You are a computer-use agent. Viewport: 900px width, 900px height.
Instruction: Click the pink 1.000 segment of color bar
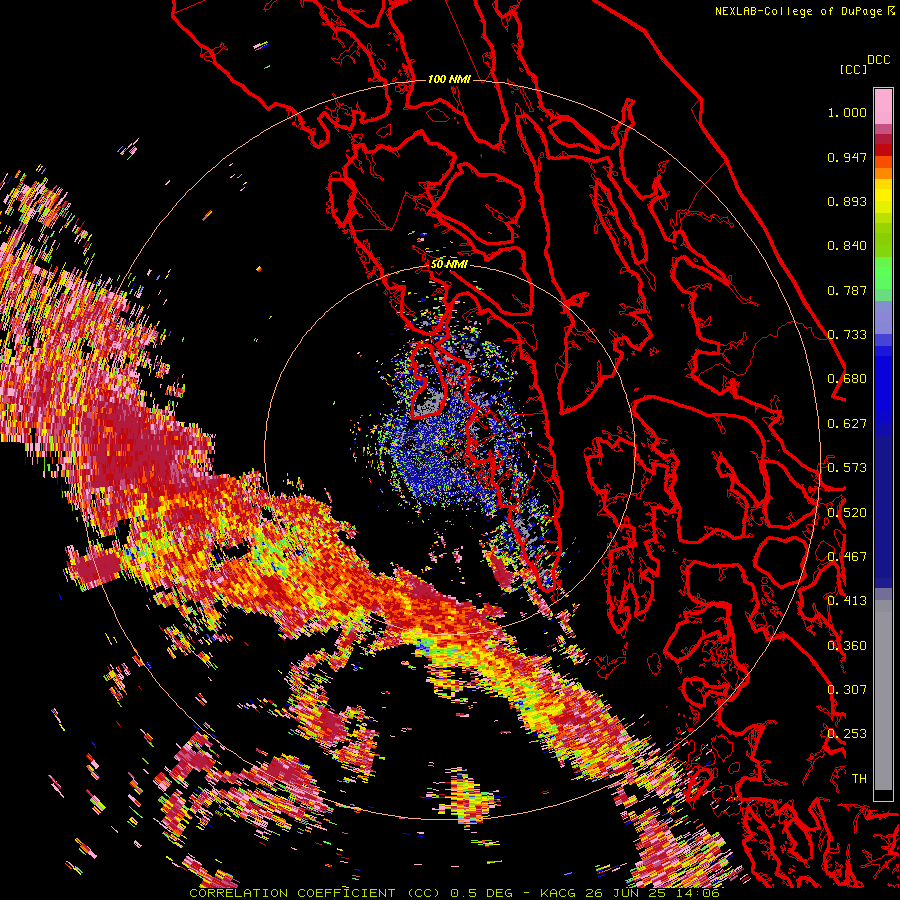[883, 107]
